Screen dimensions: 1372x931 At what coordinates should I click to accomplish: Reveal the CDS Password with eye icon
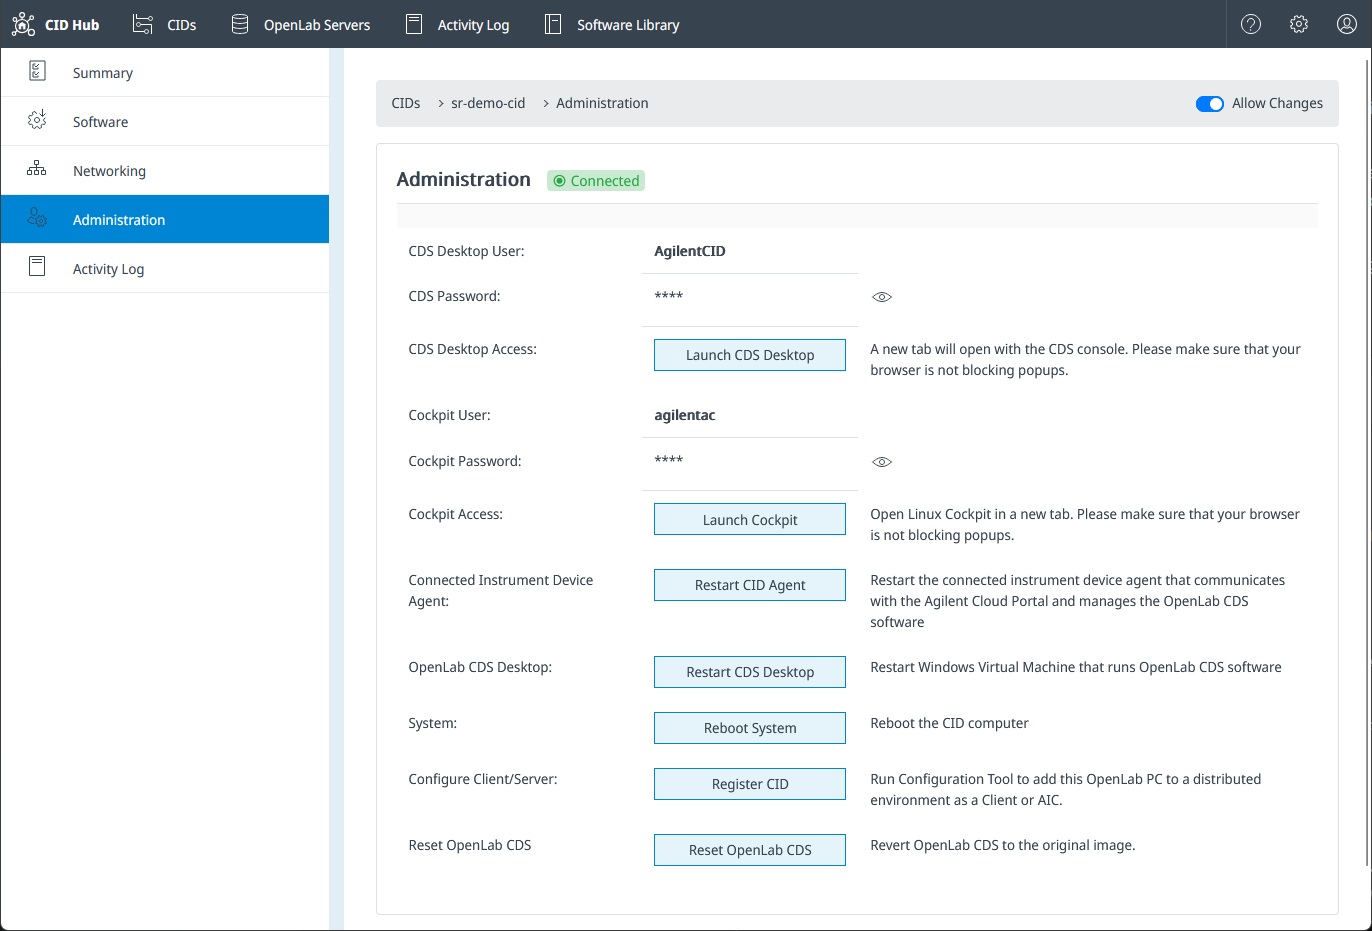pyautogui.click(x=882, y=297)
